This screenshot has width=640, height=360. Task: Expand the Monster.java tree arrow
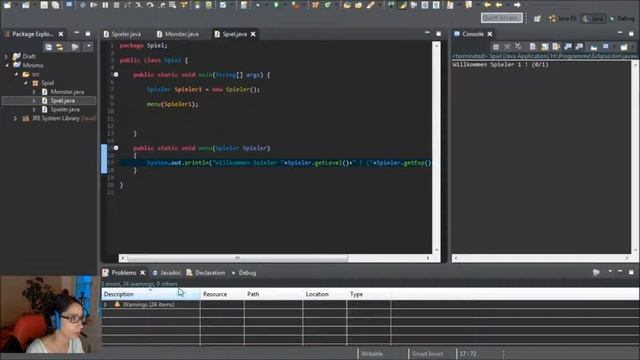(x=34, y=92)
